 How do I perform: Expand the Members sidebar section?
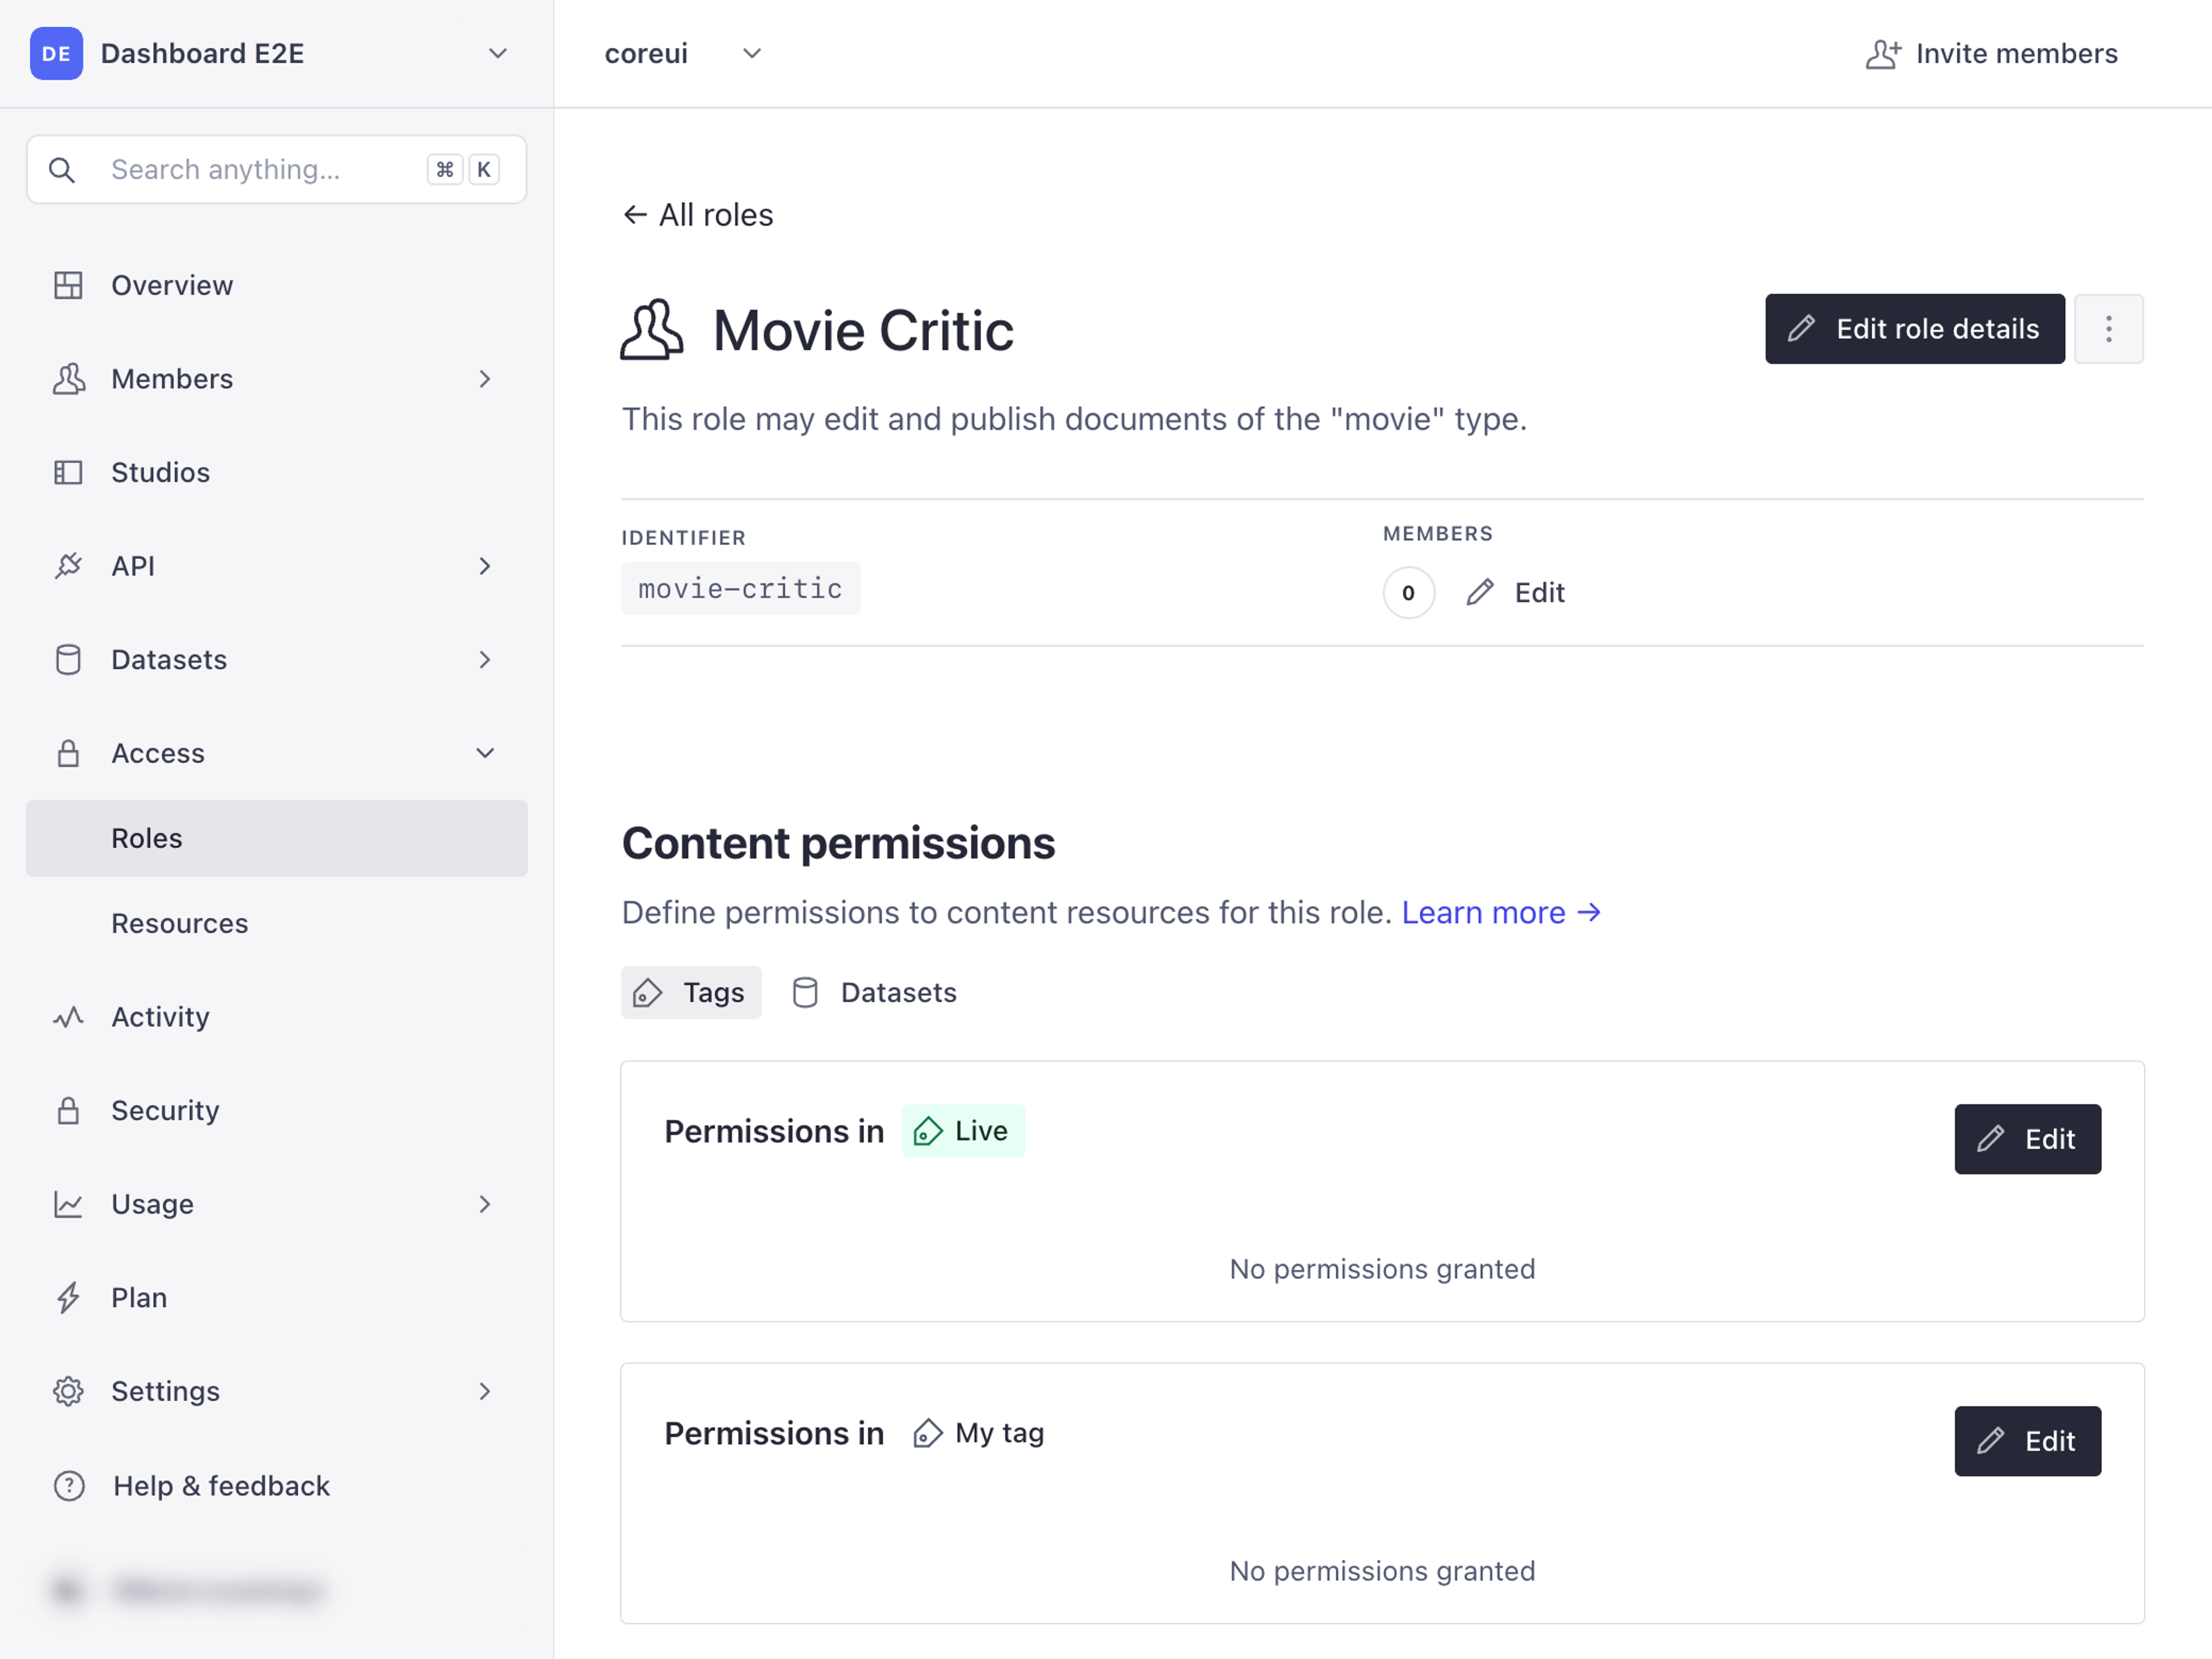click(485, 379)
